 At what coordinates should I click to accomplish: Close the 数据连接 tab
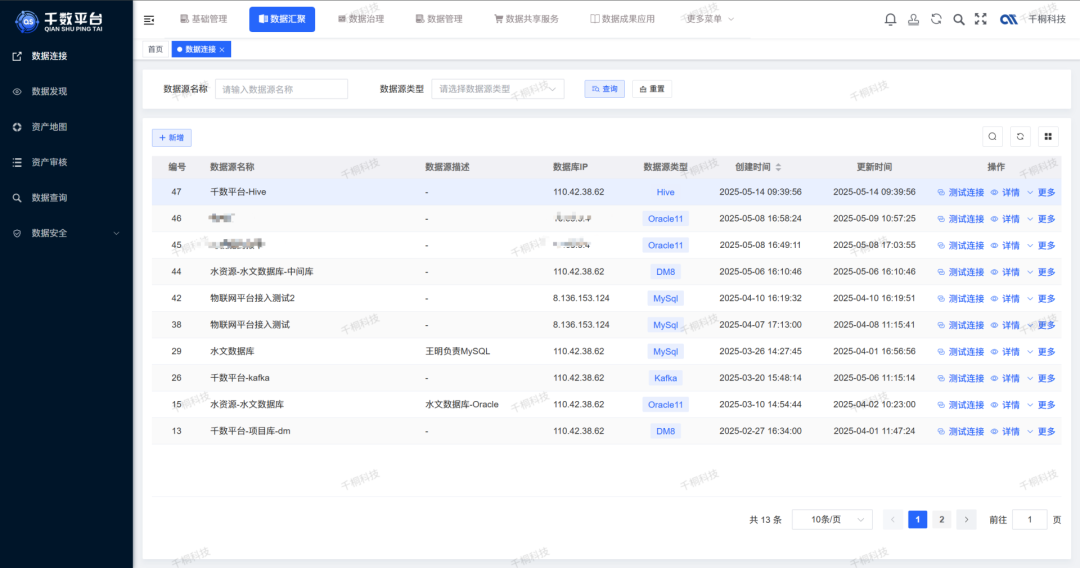tap(222, 50)
